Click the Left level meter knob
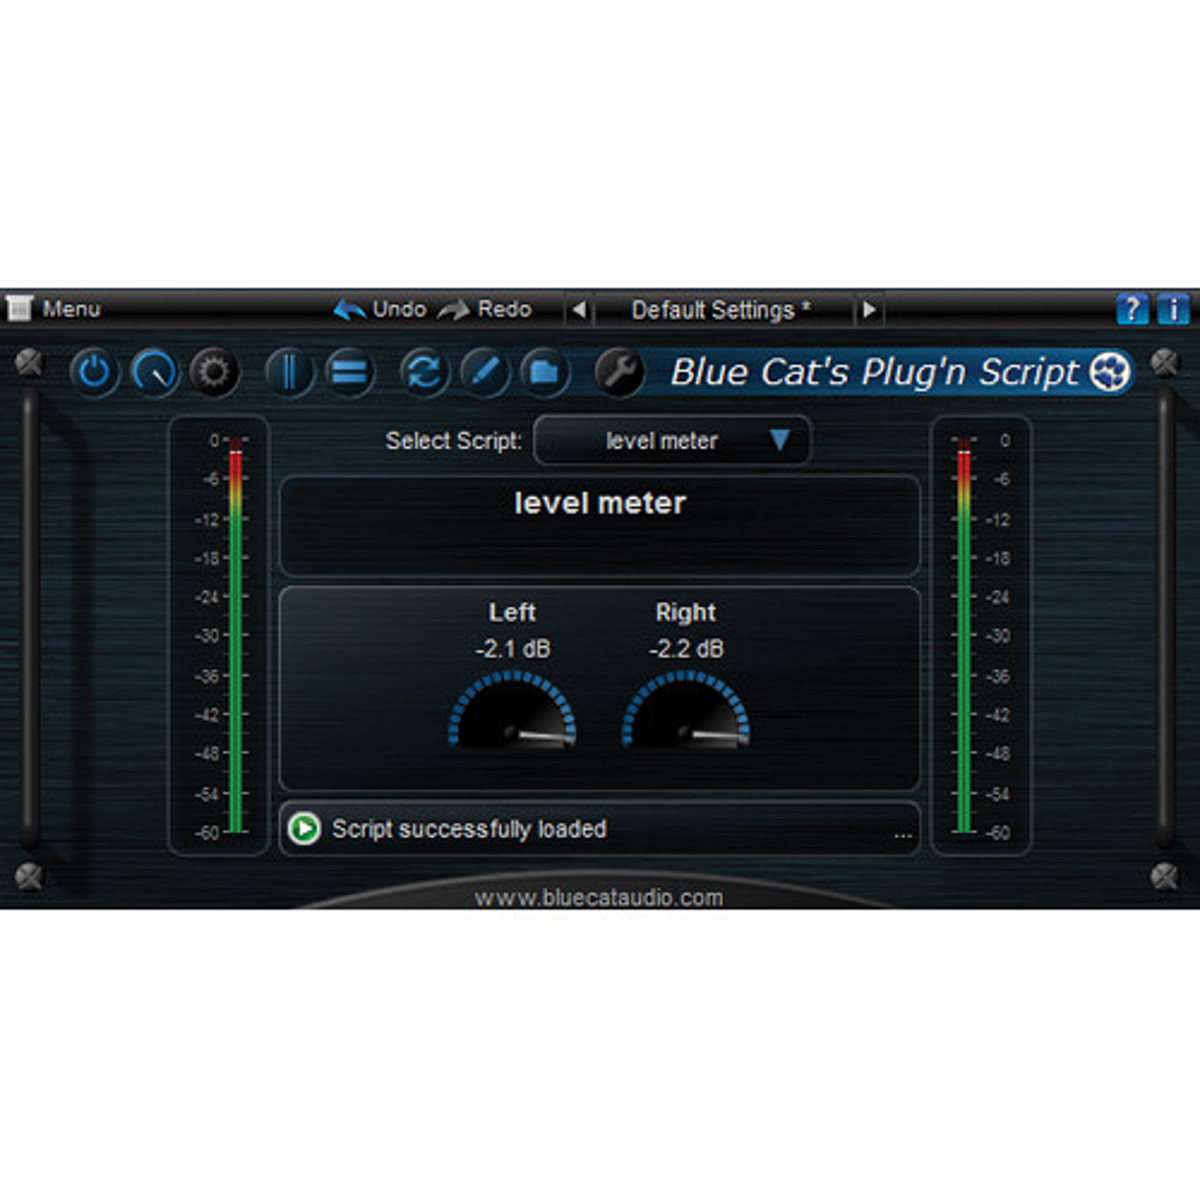The image size is (1200, 1200). pos(512,710)
